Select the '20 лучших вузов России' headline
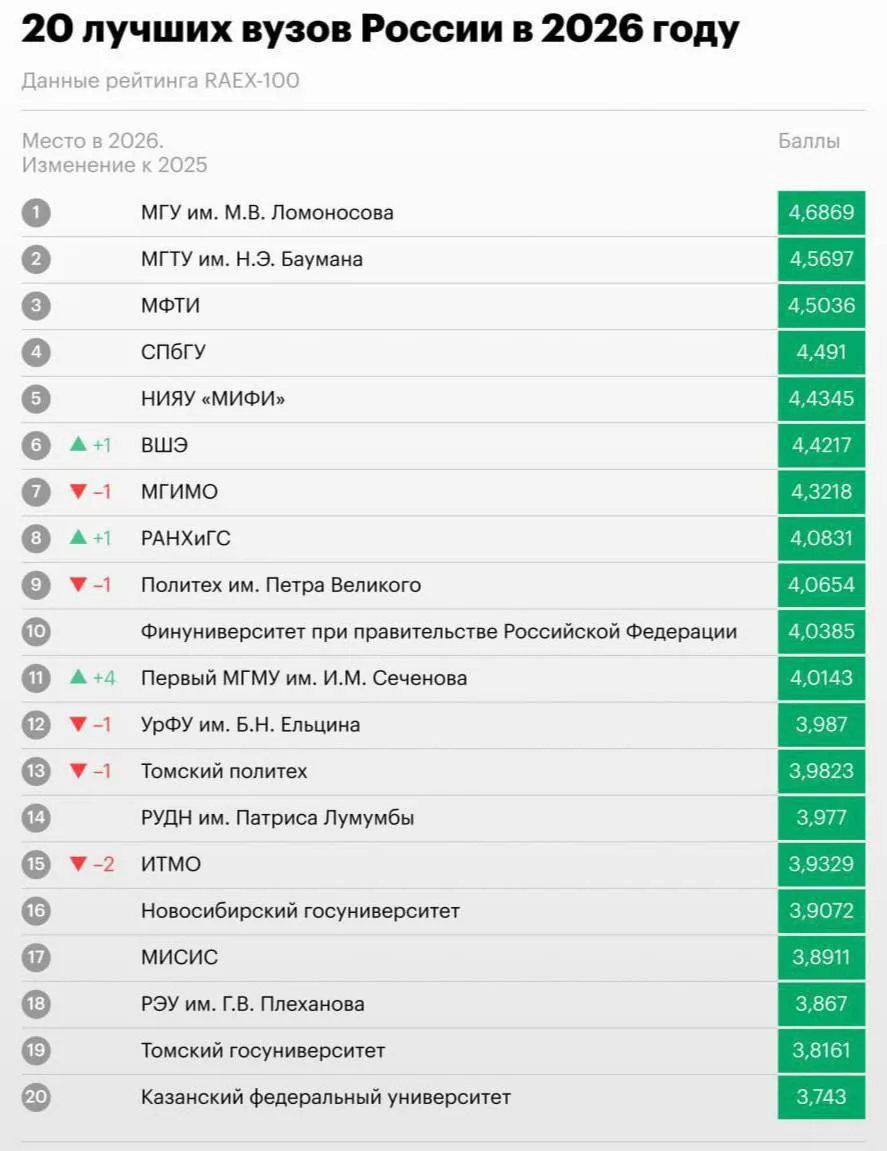 380,31
